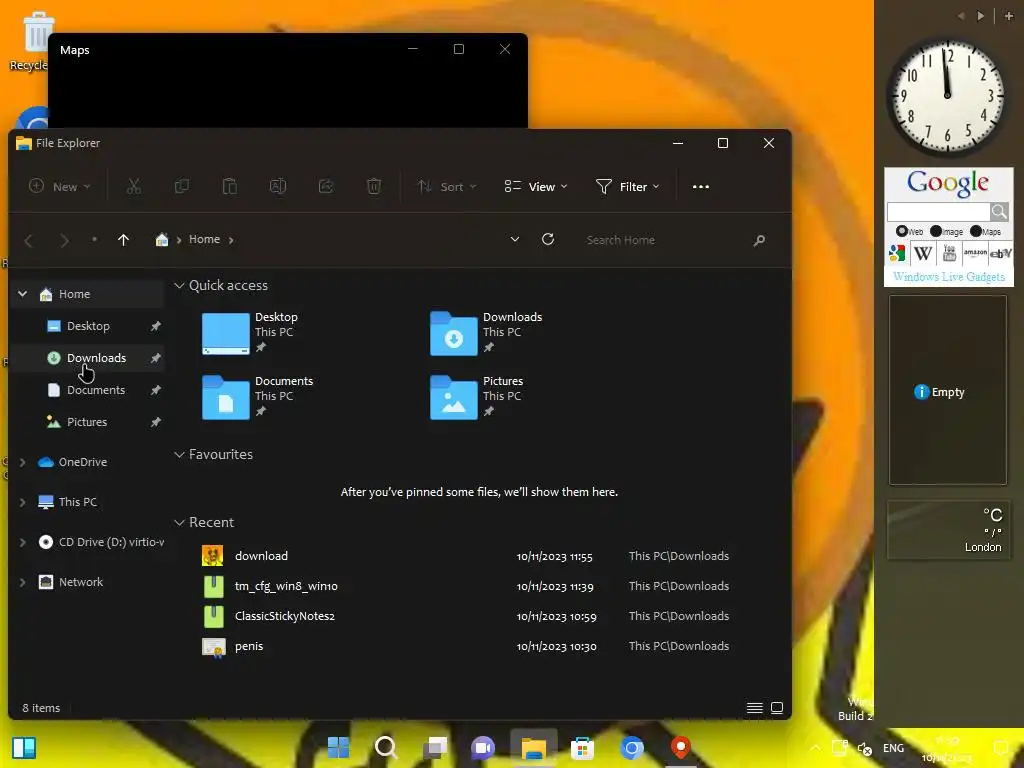
Task: Click the home icon in the address bar
Action: click(x=162, y=239)
